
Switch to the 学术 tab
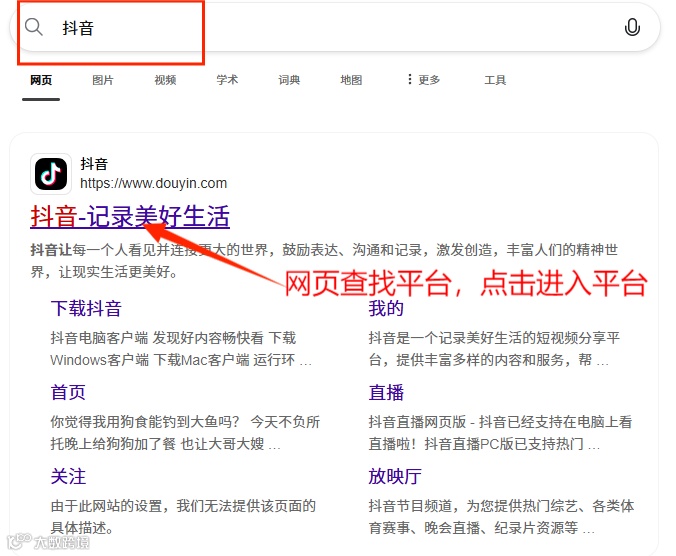(227, 80)
